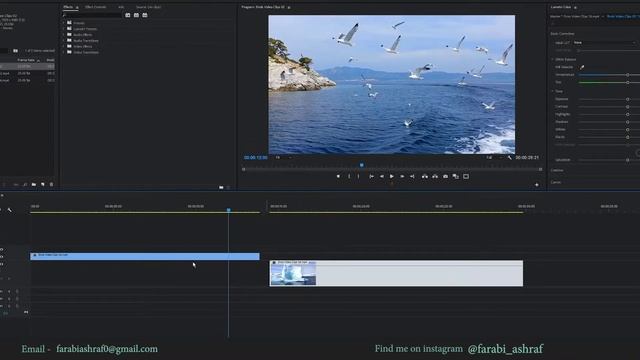640x360 pixels.
Task: Pick the WB Selector eyedropper
Action: click(582, 67)
